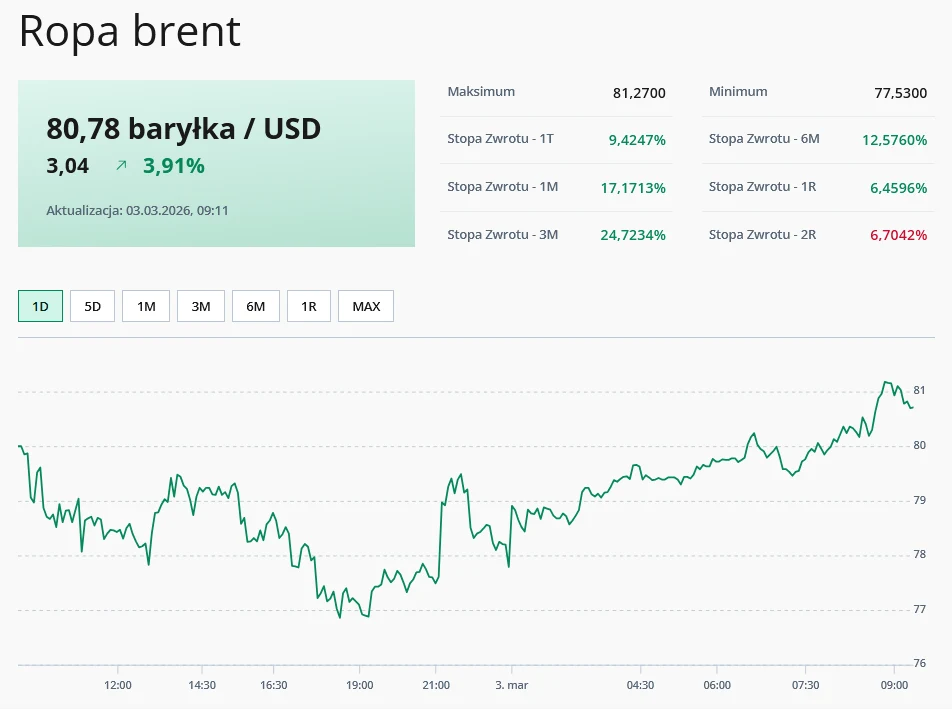Viewport: 952px width, 709px height.
Task: Select the 6M range button
Action: (x=255, y=306)
